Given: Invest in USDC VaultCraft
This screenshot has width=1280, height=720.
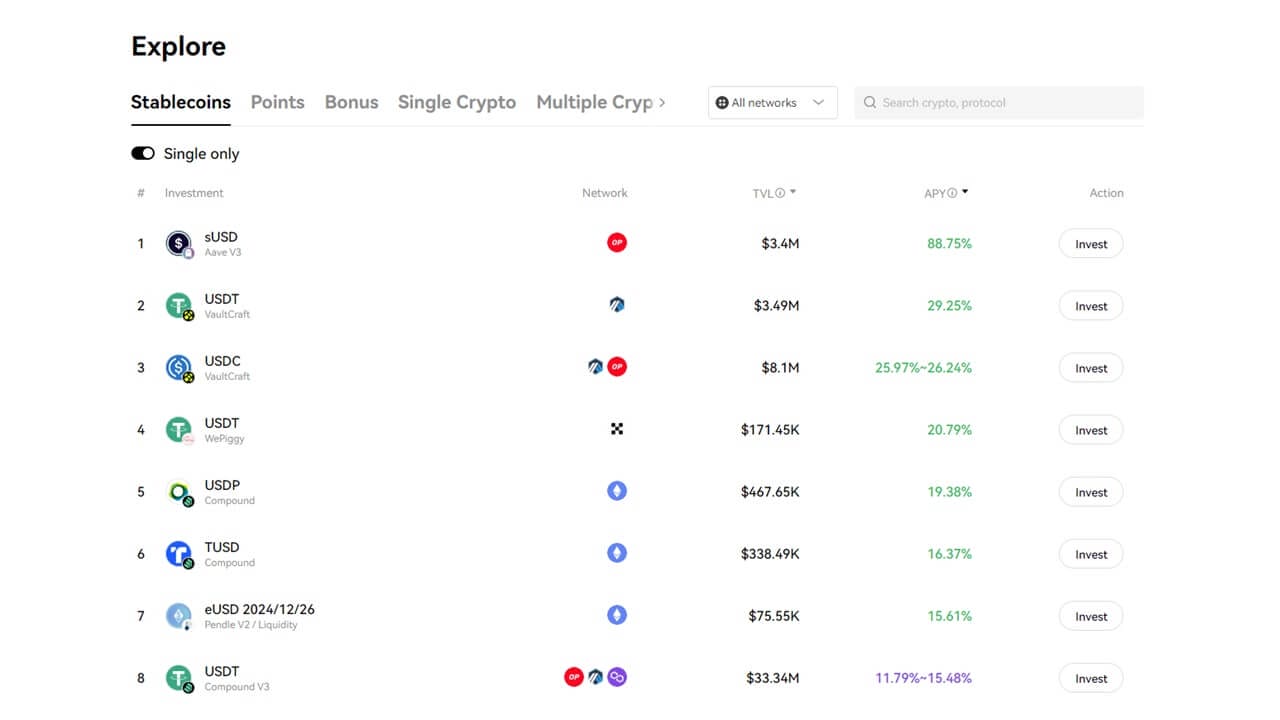Looking at the screenshot, I should [1091, 368].
